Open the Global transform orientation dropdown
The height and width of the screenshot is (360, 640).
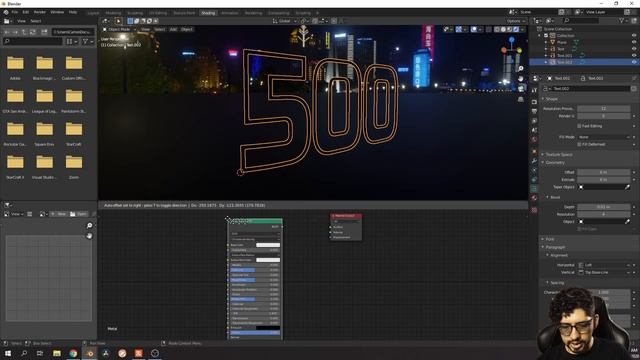(x=284, y=21)
